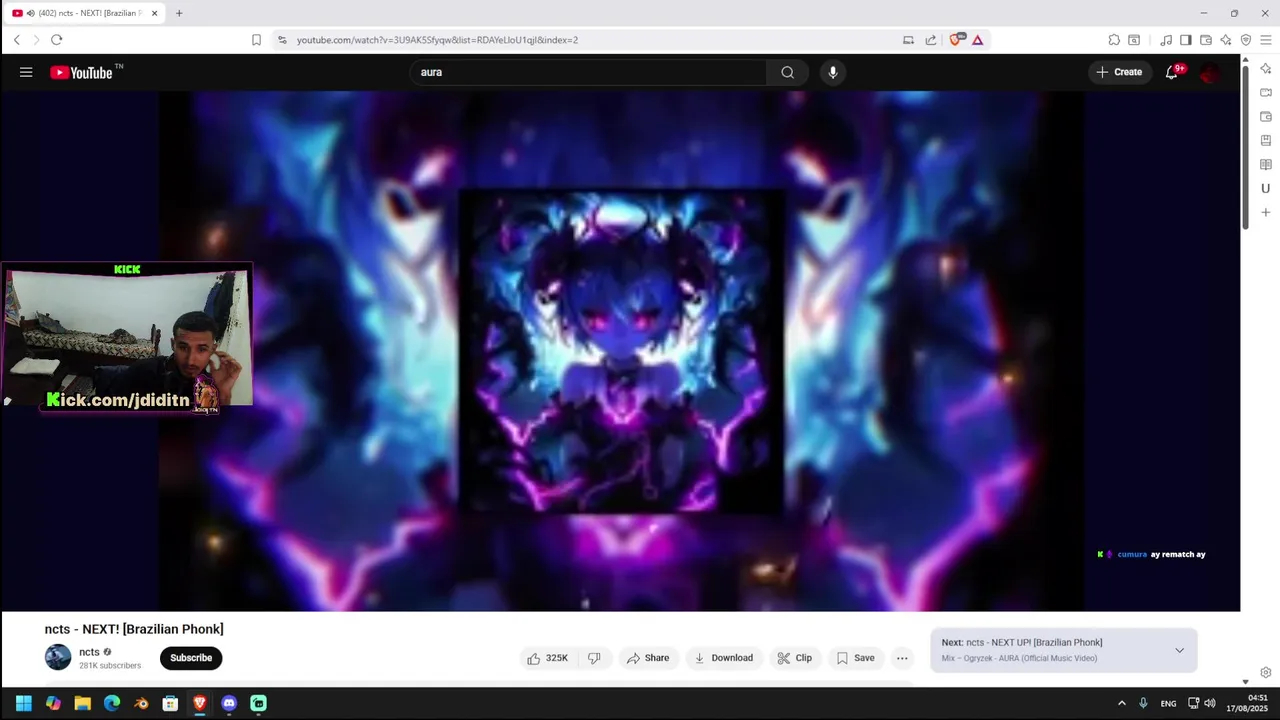
Task: Open Microsoft Edge from taskbar
Action: point(112,703)
